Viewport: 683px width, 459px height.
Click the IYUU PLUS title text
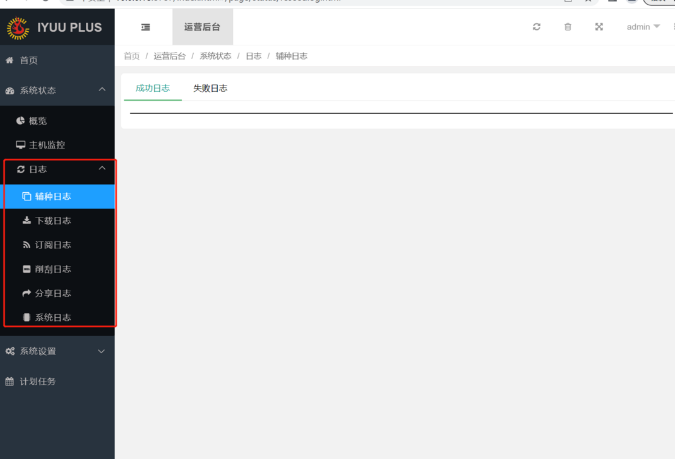point(70,27)
